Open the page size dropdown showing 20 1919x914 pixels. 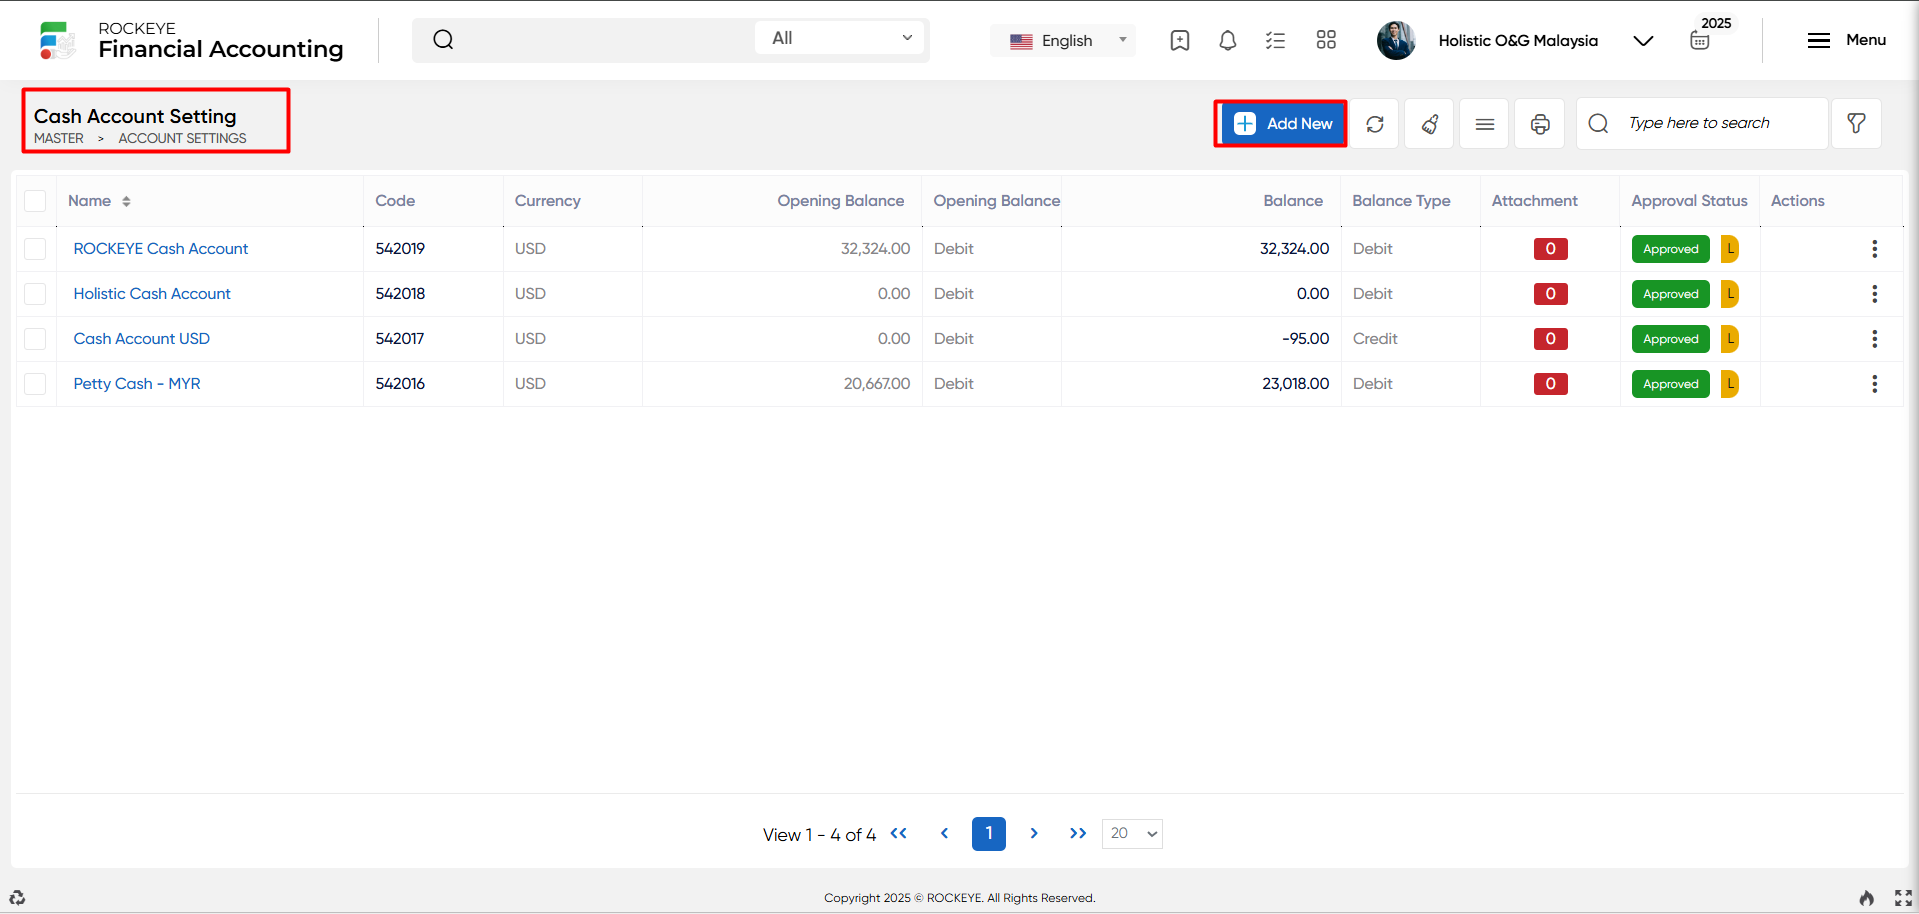click(x=1132, y=834)
